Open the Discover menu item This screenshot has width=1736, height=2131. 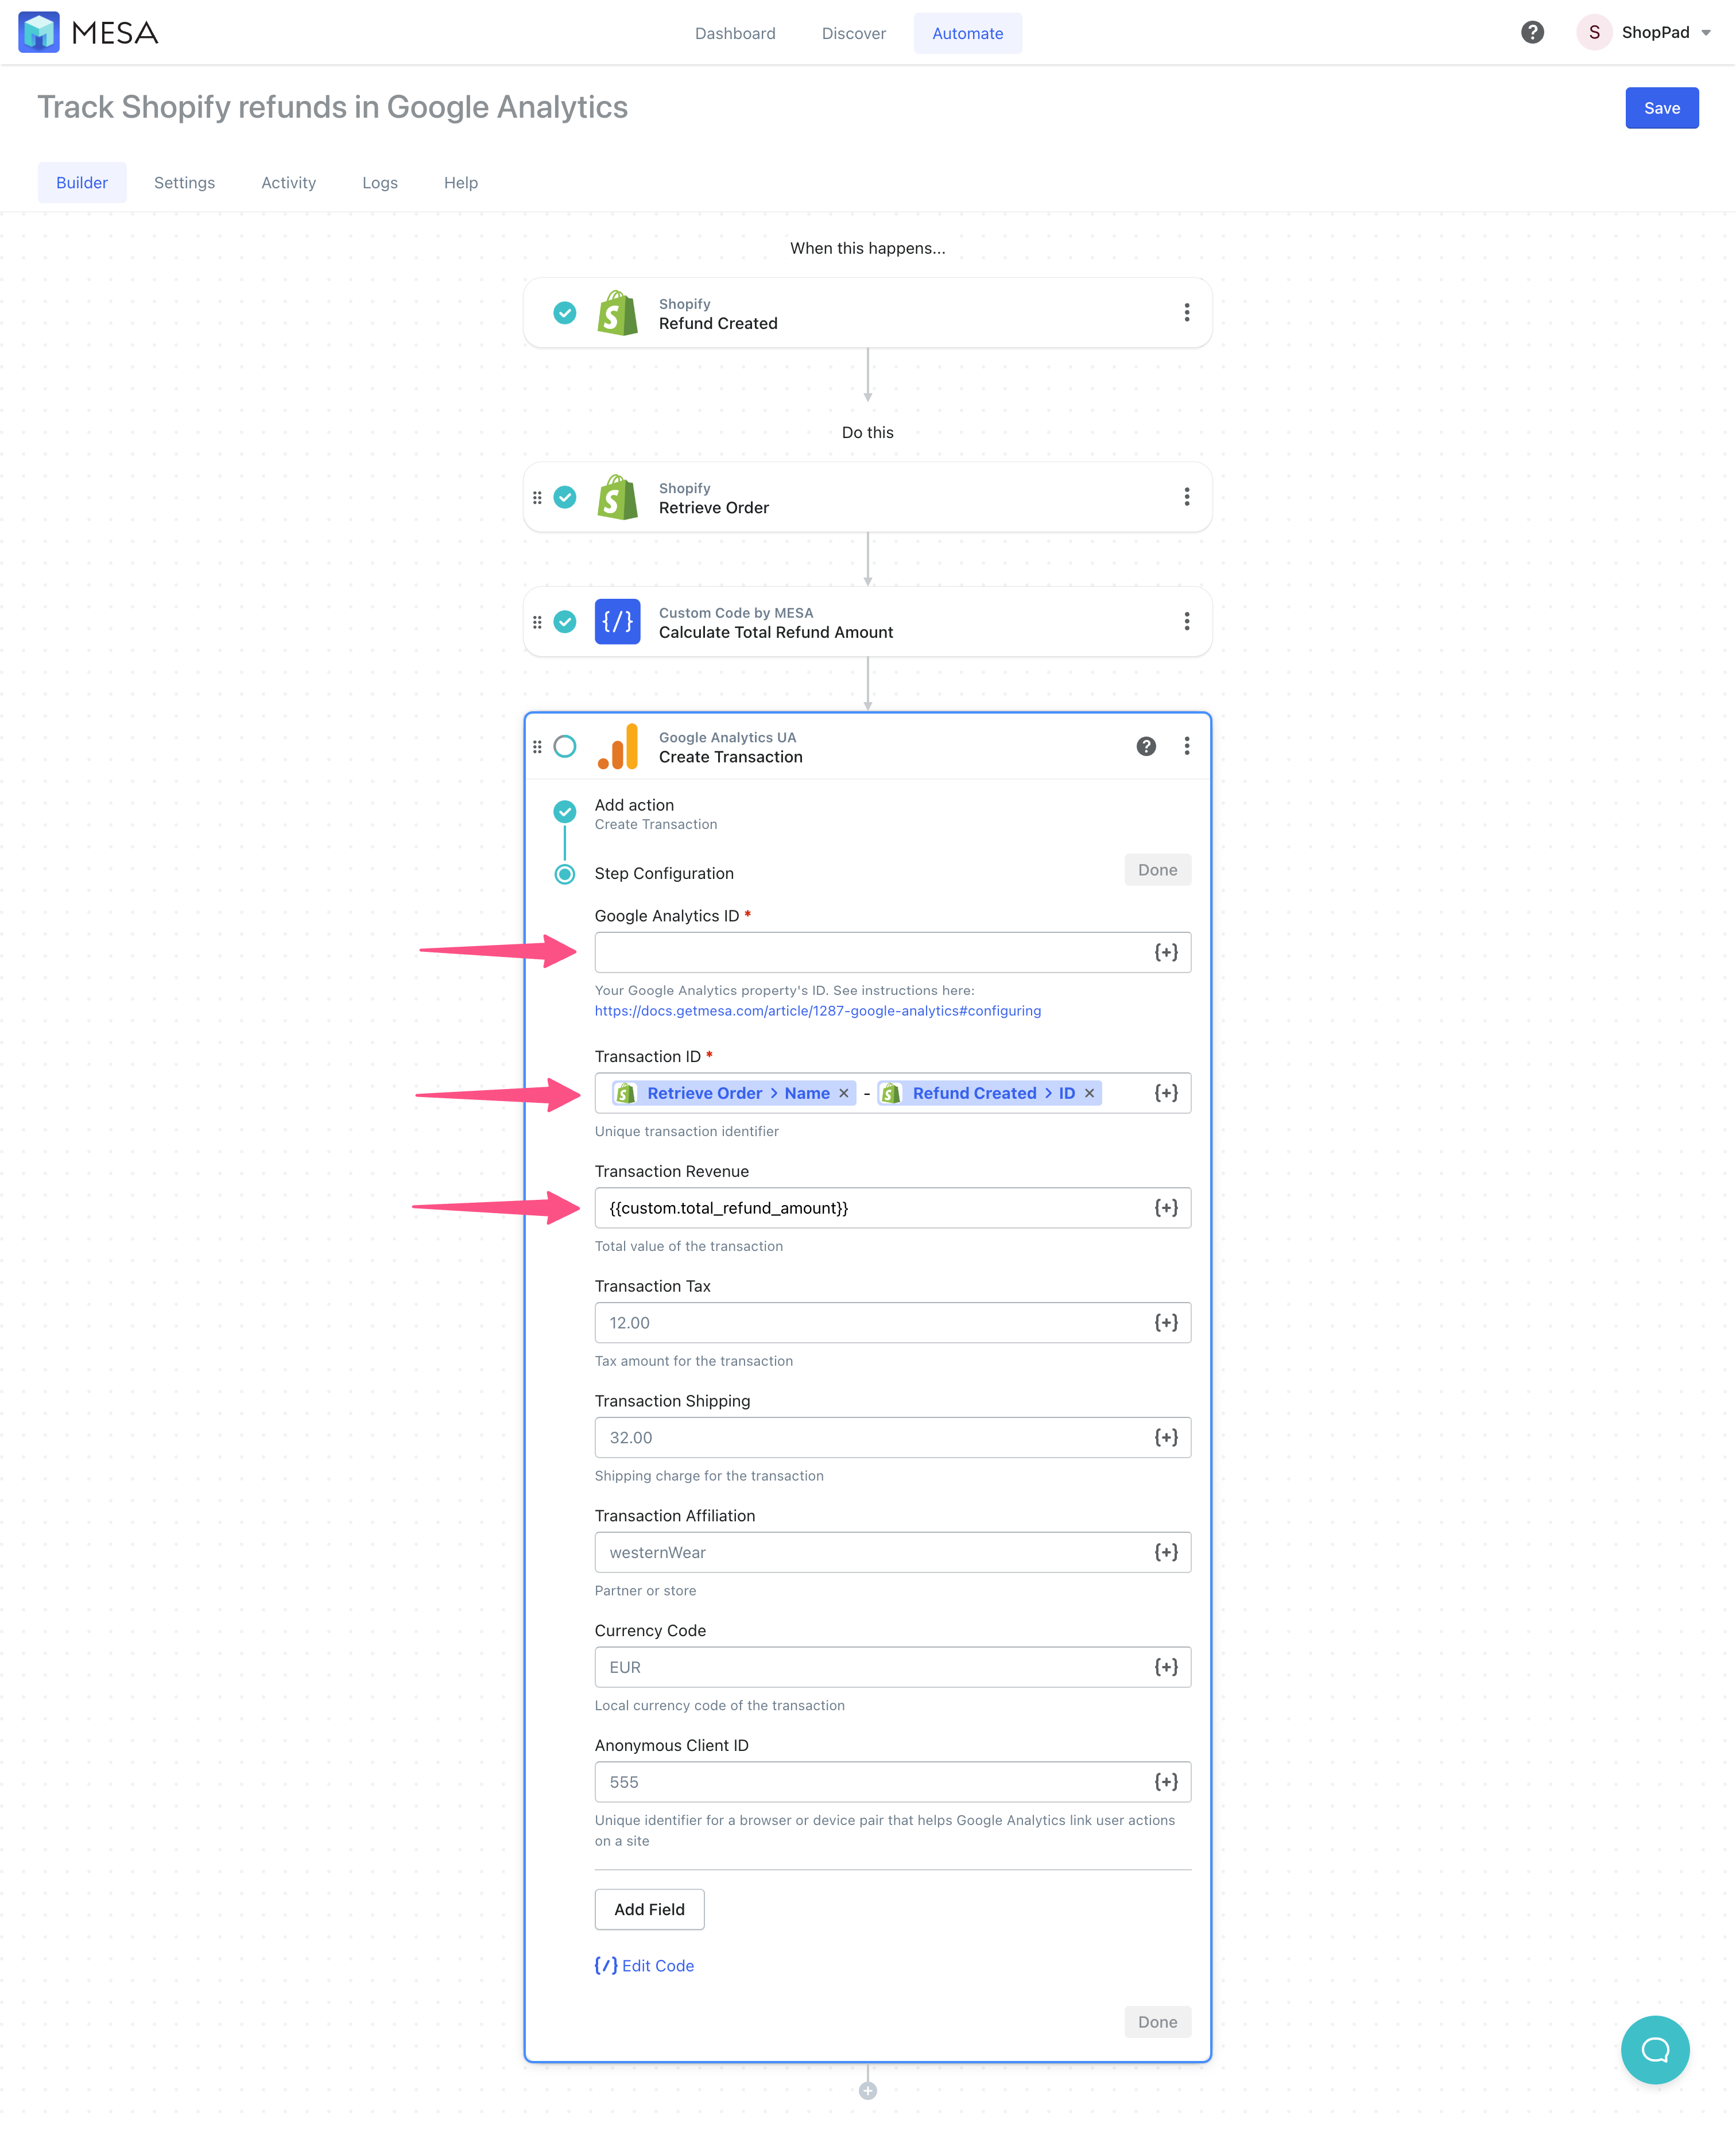pyautogui.click(x=853, y=33)
